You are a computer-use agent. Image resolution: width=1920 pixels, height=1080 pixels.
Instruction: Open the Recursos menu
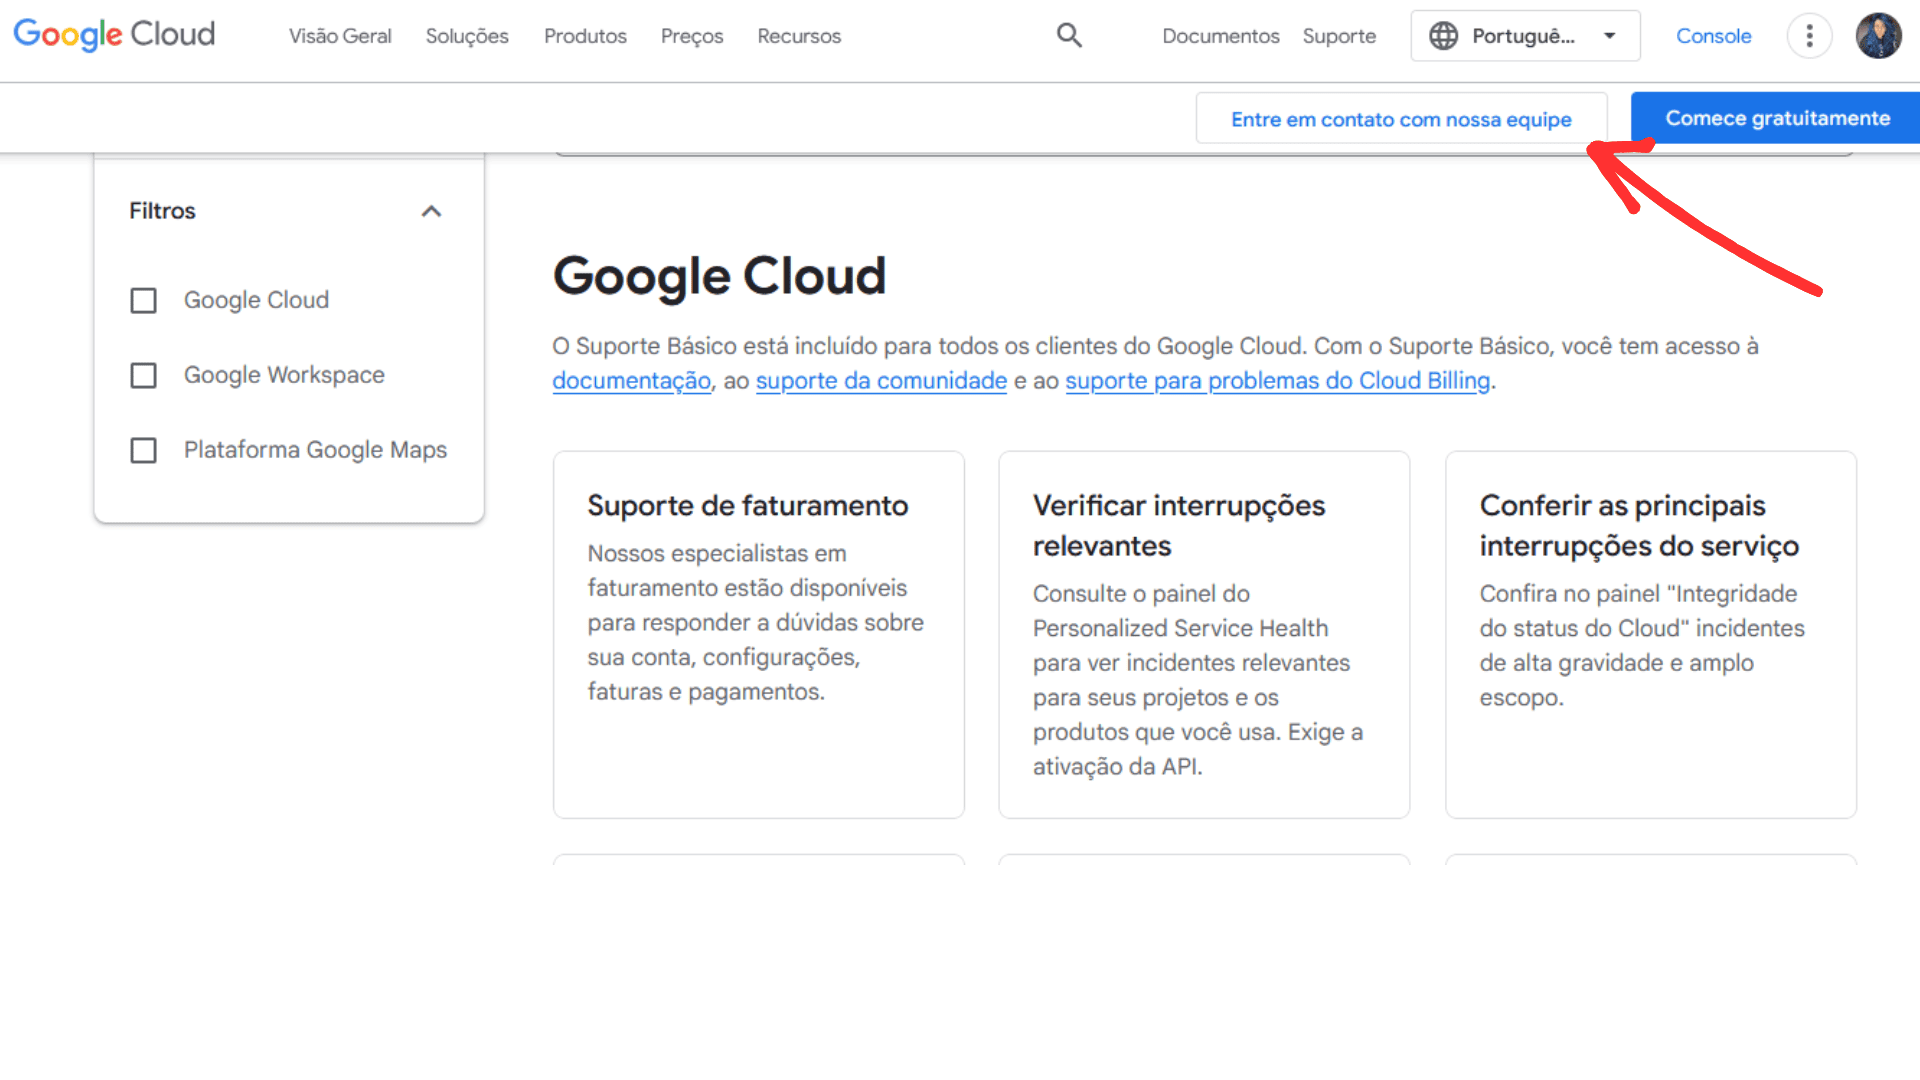(x=799, y=36)
